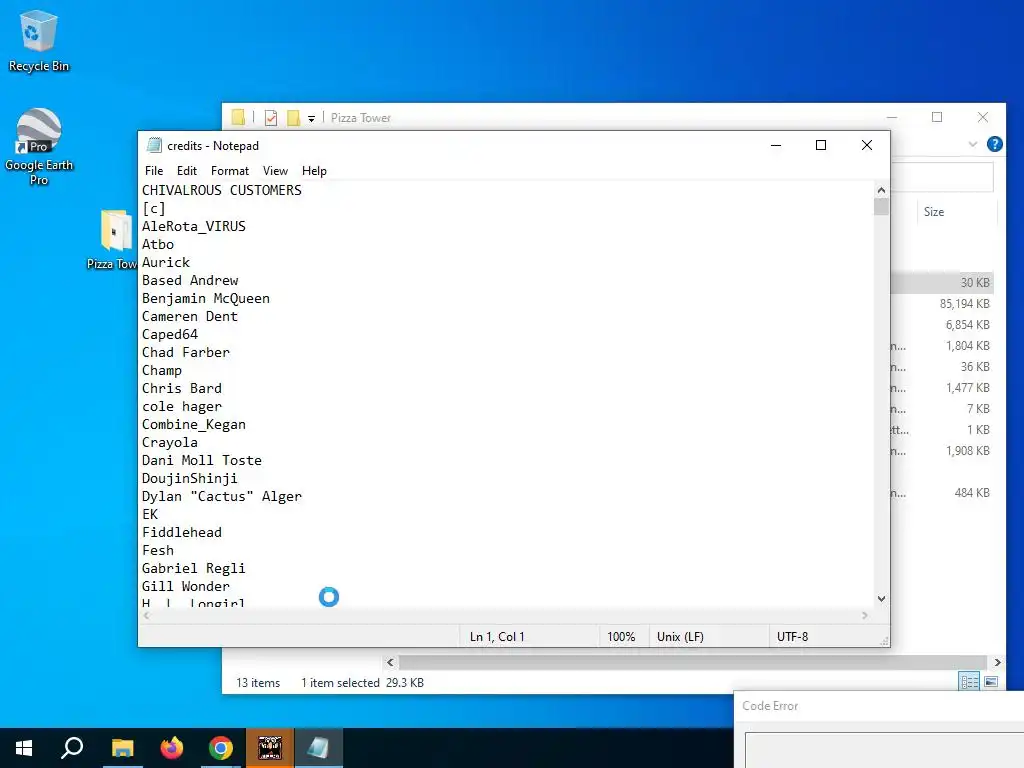1024x768 pixels.
Task: Click the "DoujinShinji" line
Action: pyautogui.click(x=190, y=479)
